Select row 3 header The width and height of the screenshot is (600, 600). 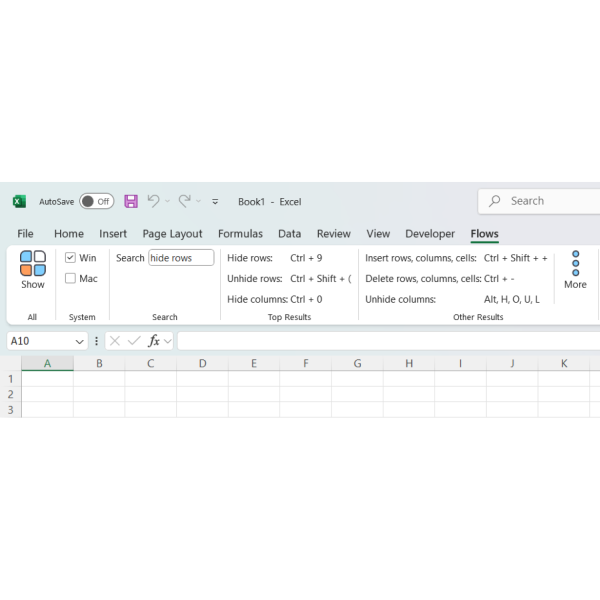tap(10, 410)
